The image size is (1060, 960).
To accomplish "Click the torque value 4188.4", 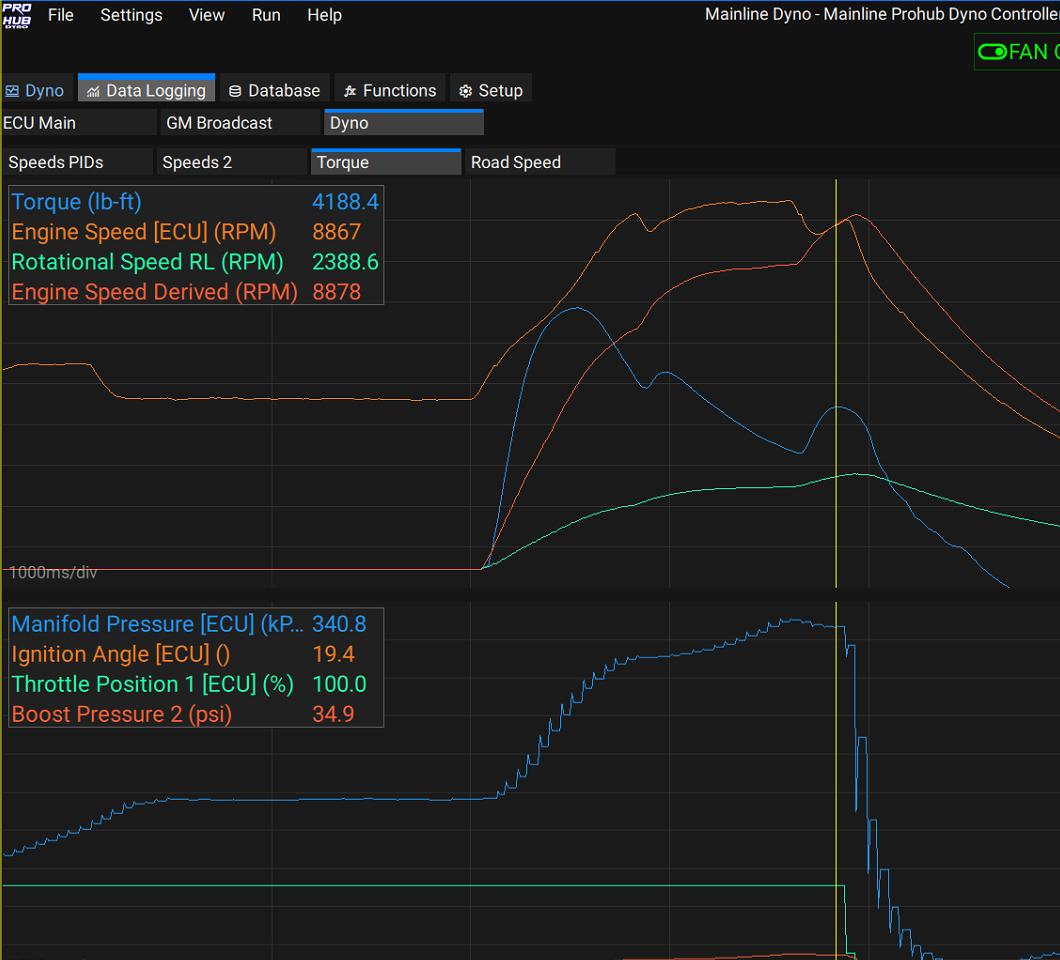I will coord(345,201).
